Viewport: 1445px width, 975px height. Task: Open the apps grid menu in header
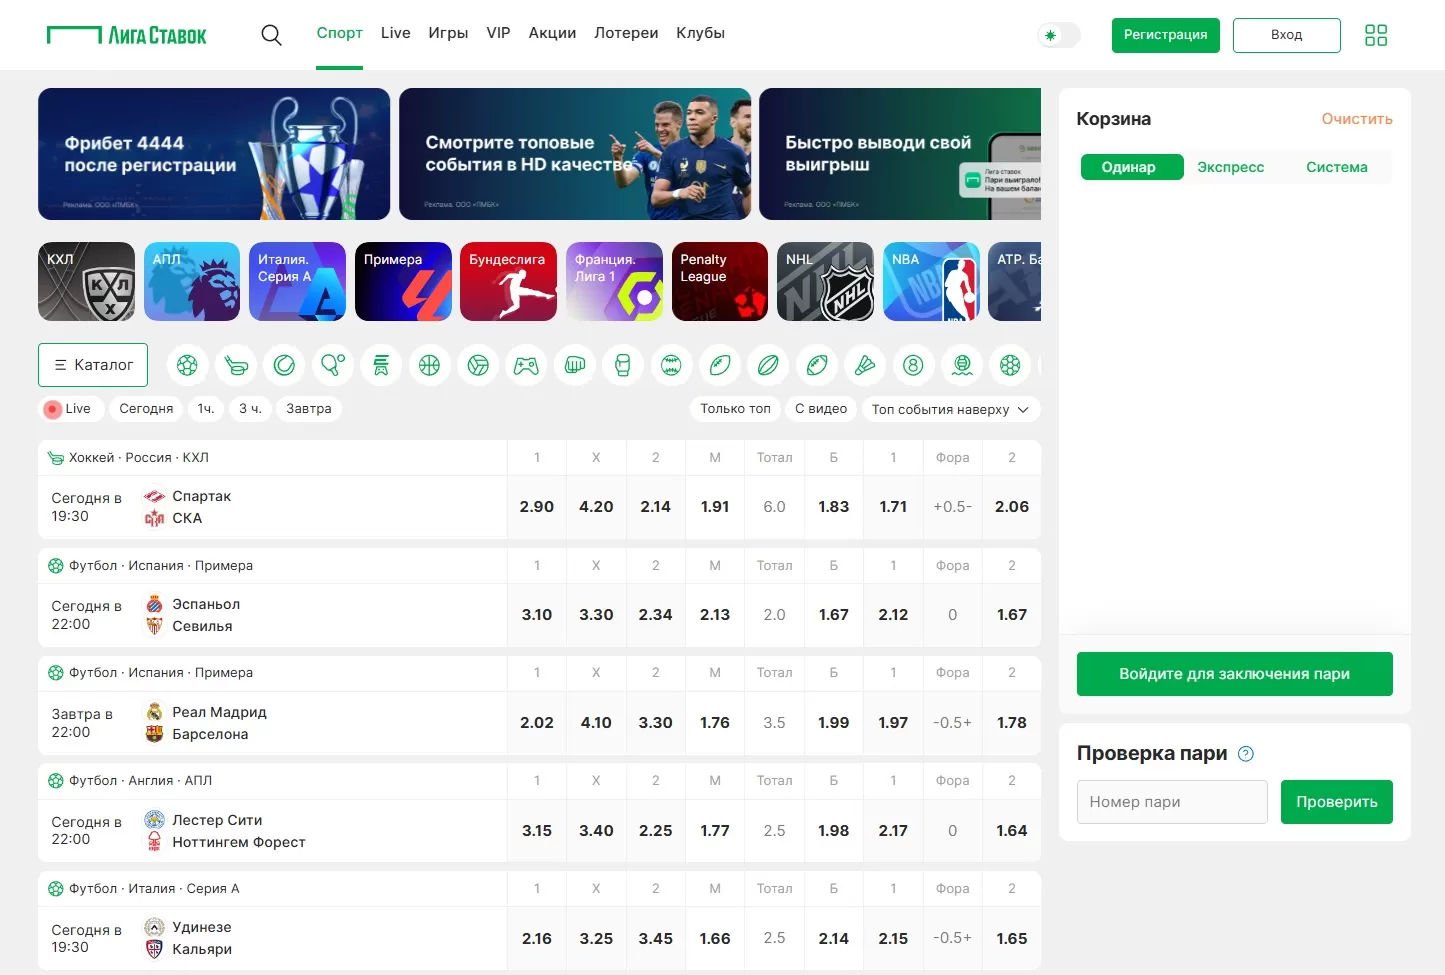1376,35
